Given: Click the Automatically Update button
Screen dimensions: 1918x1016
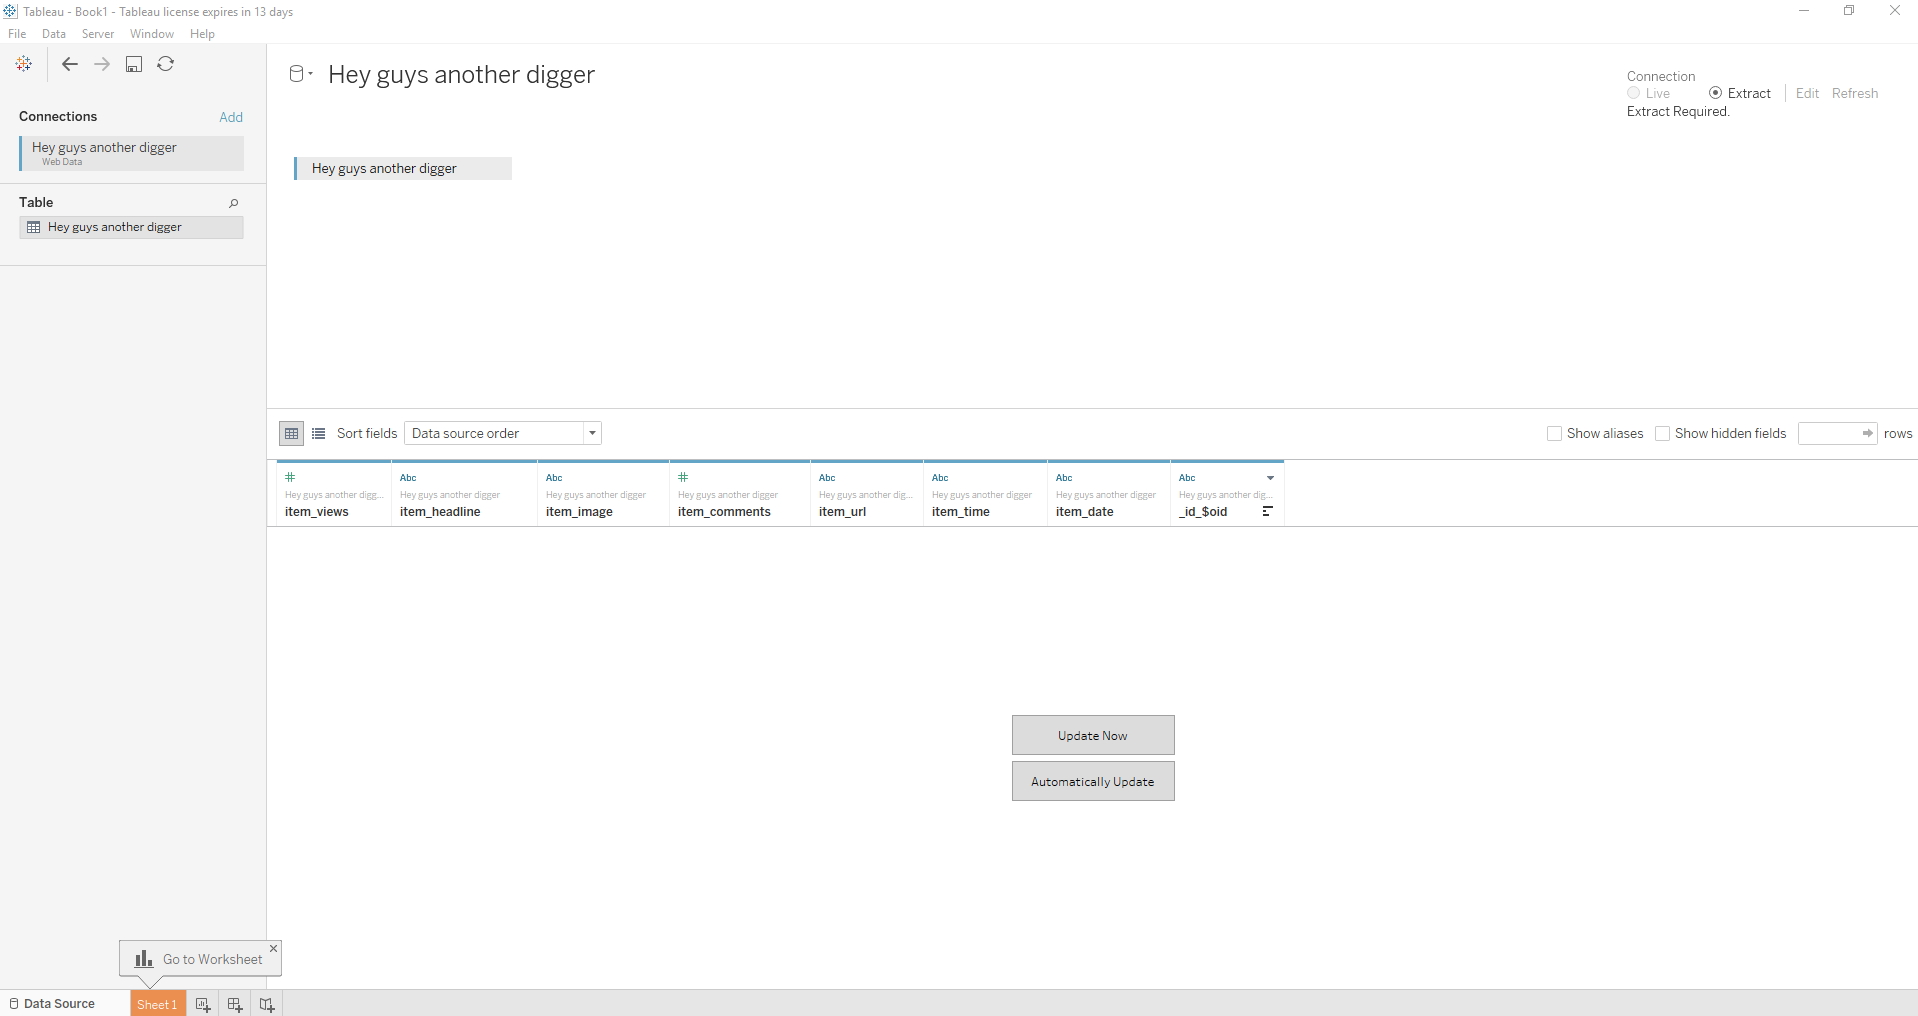Looking at the screenshot, I should point(1093,781).
